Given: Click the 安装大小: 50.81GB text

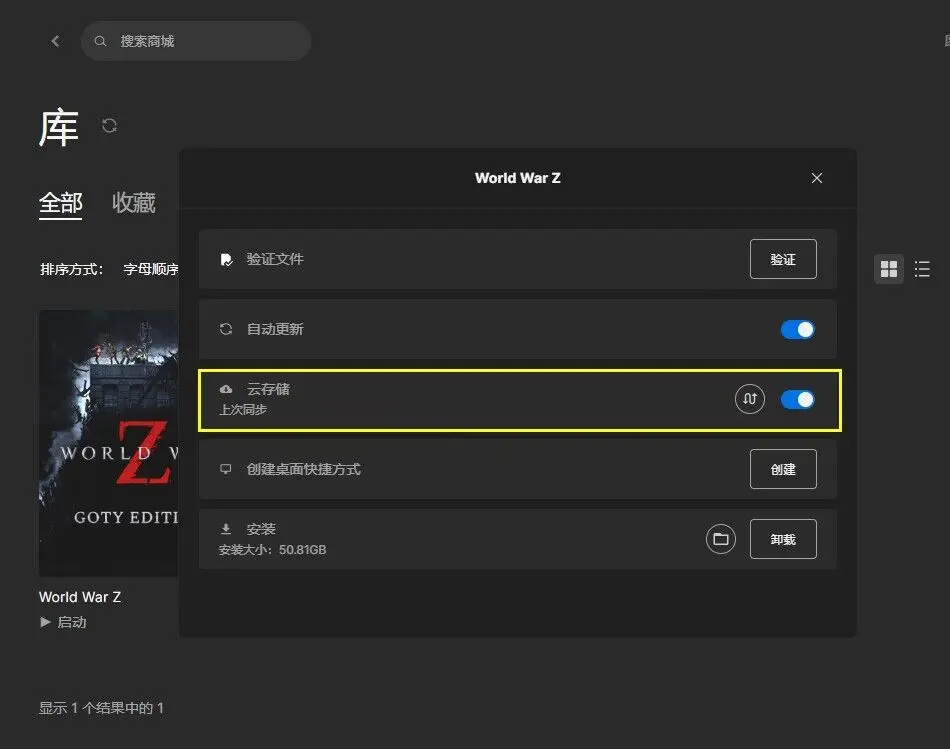Looking at the screenshot, I should point(273,550).
